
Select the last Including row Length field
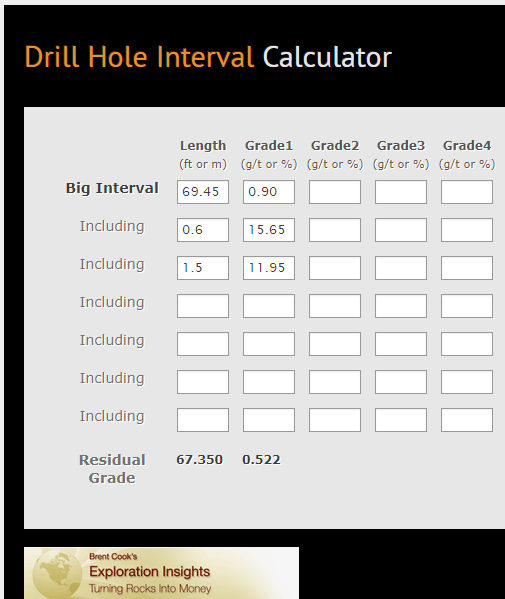tap(203, 420)
